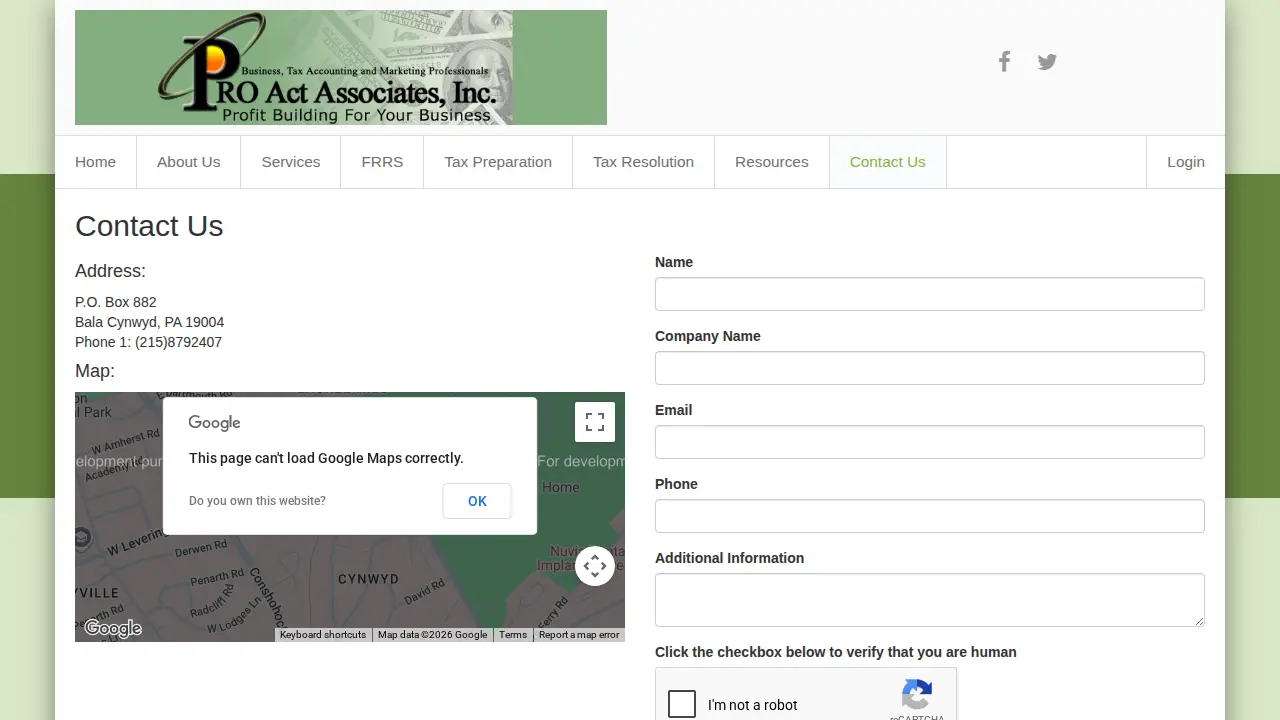Open the FRRS menu item
The width and height of the screenshot is (1280, 720).
click(382, 162)
